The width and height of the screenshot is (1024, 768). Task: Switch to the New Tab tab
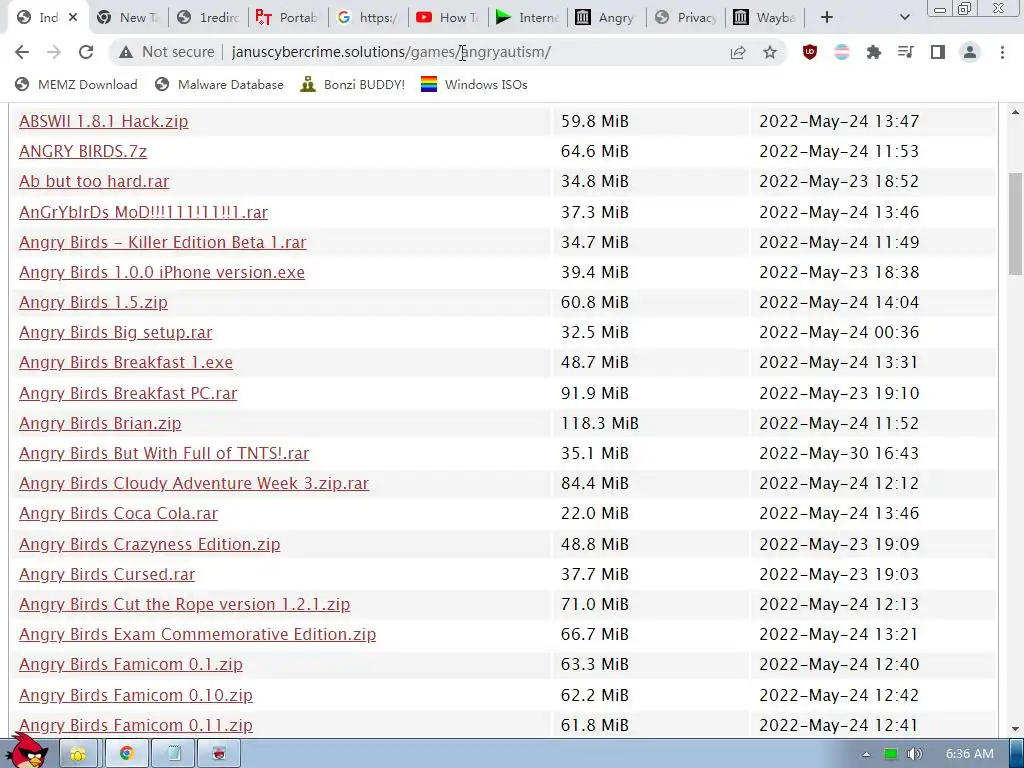click(128, 18)
